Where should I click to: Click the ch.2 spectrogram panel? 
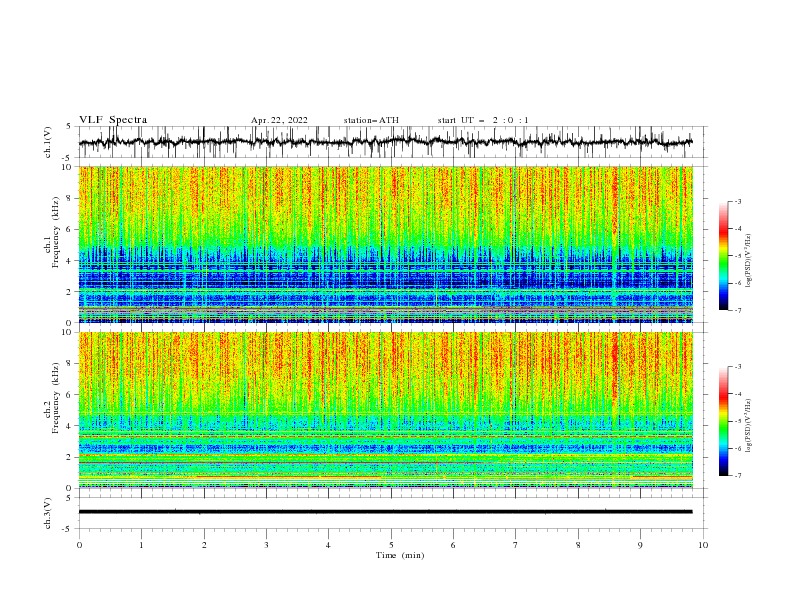386,410
